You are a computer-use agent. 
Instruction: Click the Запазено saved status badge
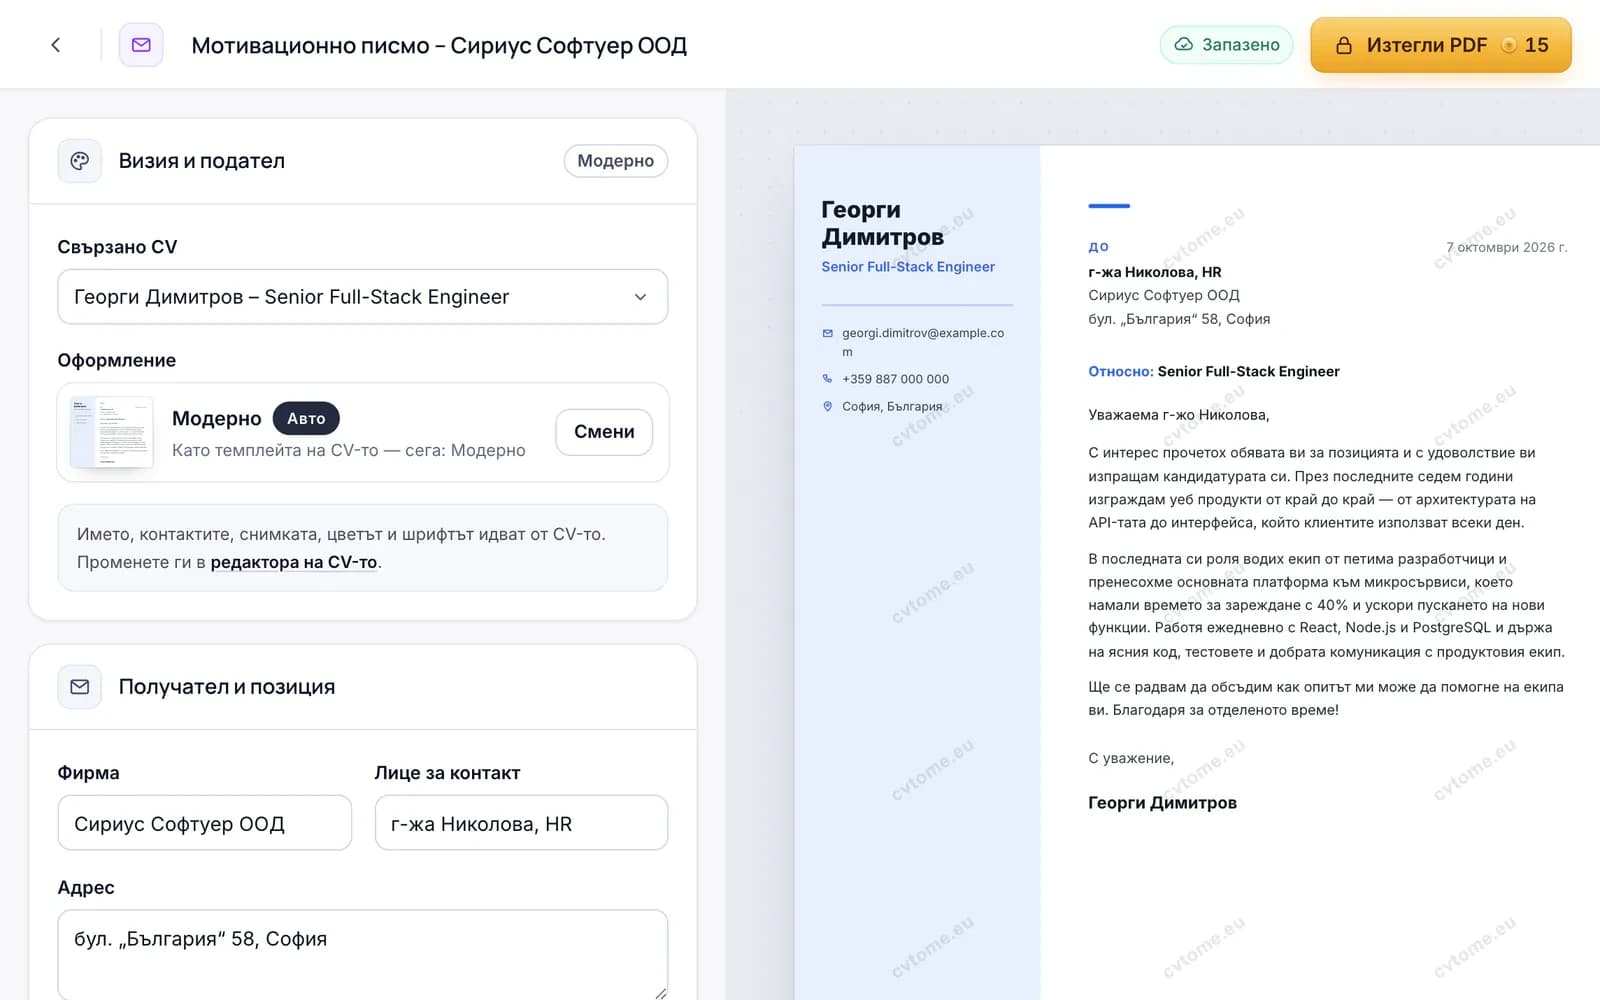click(1227, 45)
